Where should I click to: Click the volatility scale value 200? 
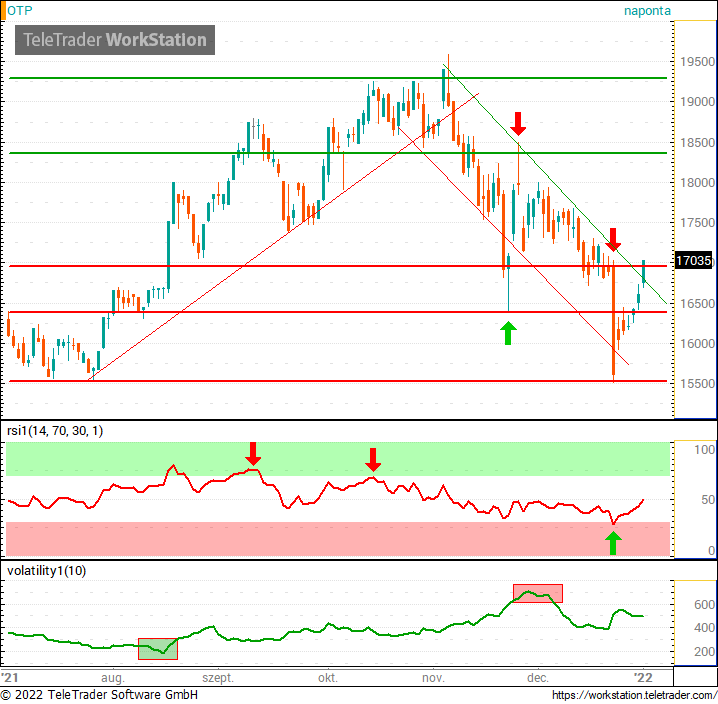(704, 652)
